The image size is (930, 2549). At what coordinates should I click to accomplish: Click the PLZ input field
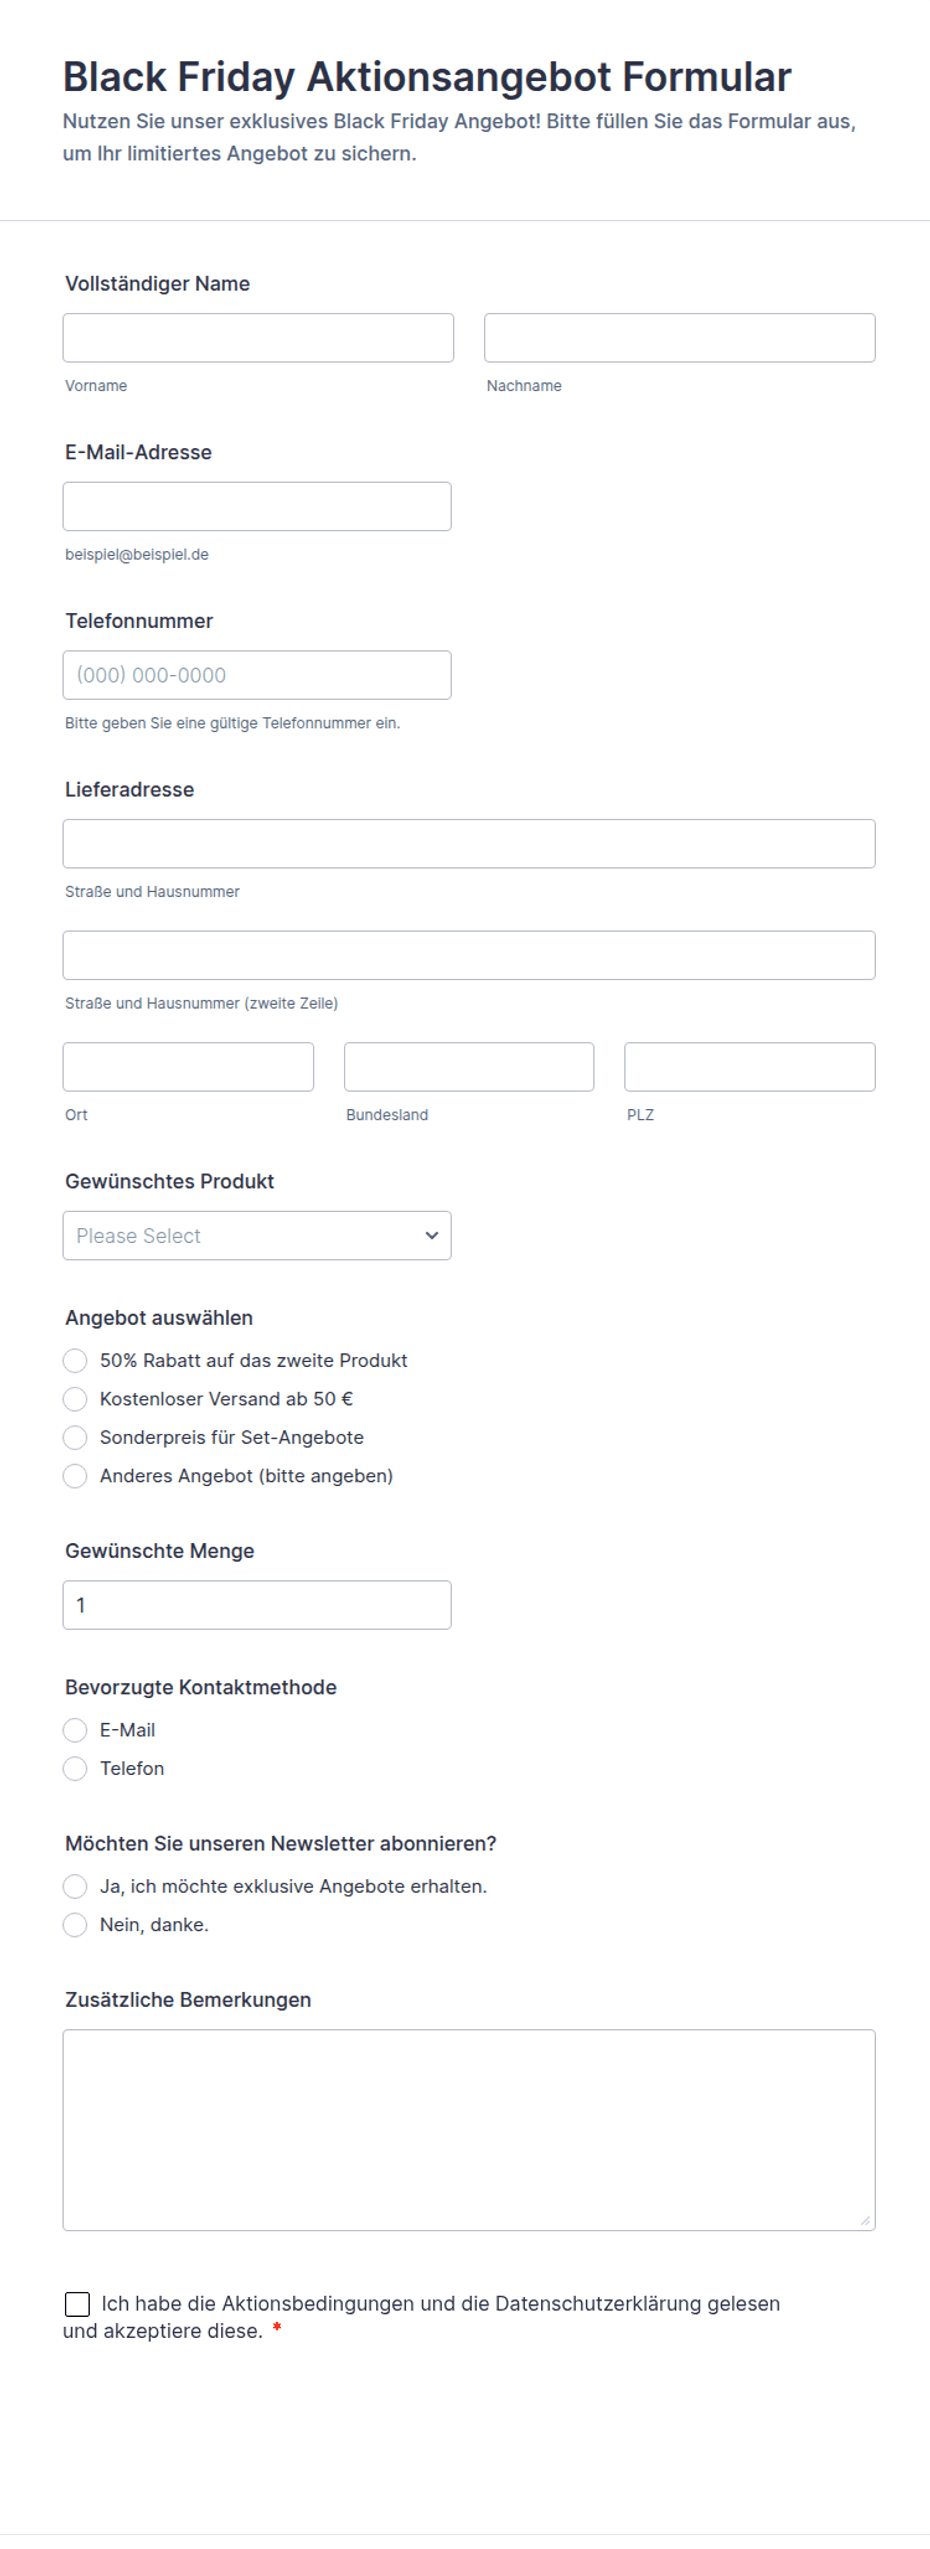click(749, 1067)
